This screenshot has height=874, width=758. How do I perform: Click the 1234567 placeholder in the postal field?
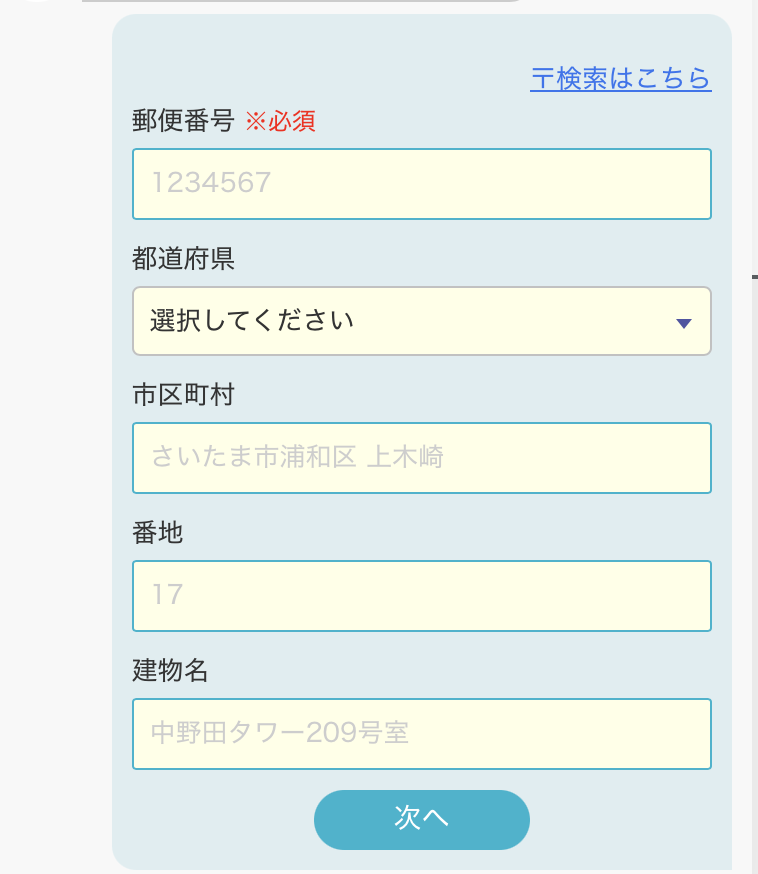(212, 183)
